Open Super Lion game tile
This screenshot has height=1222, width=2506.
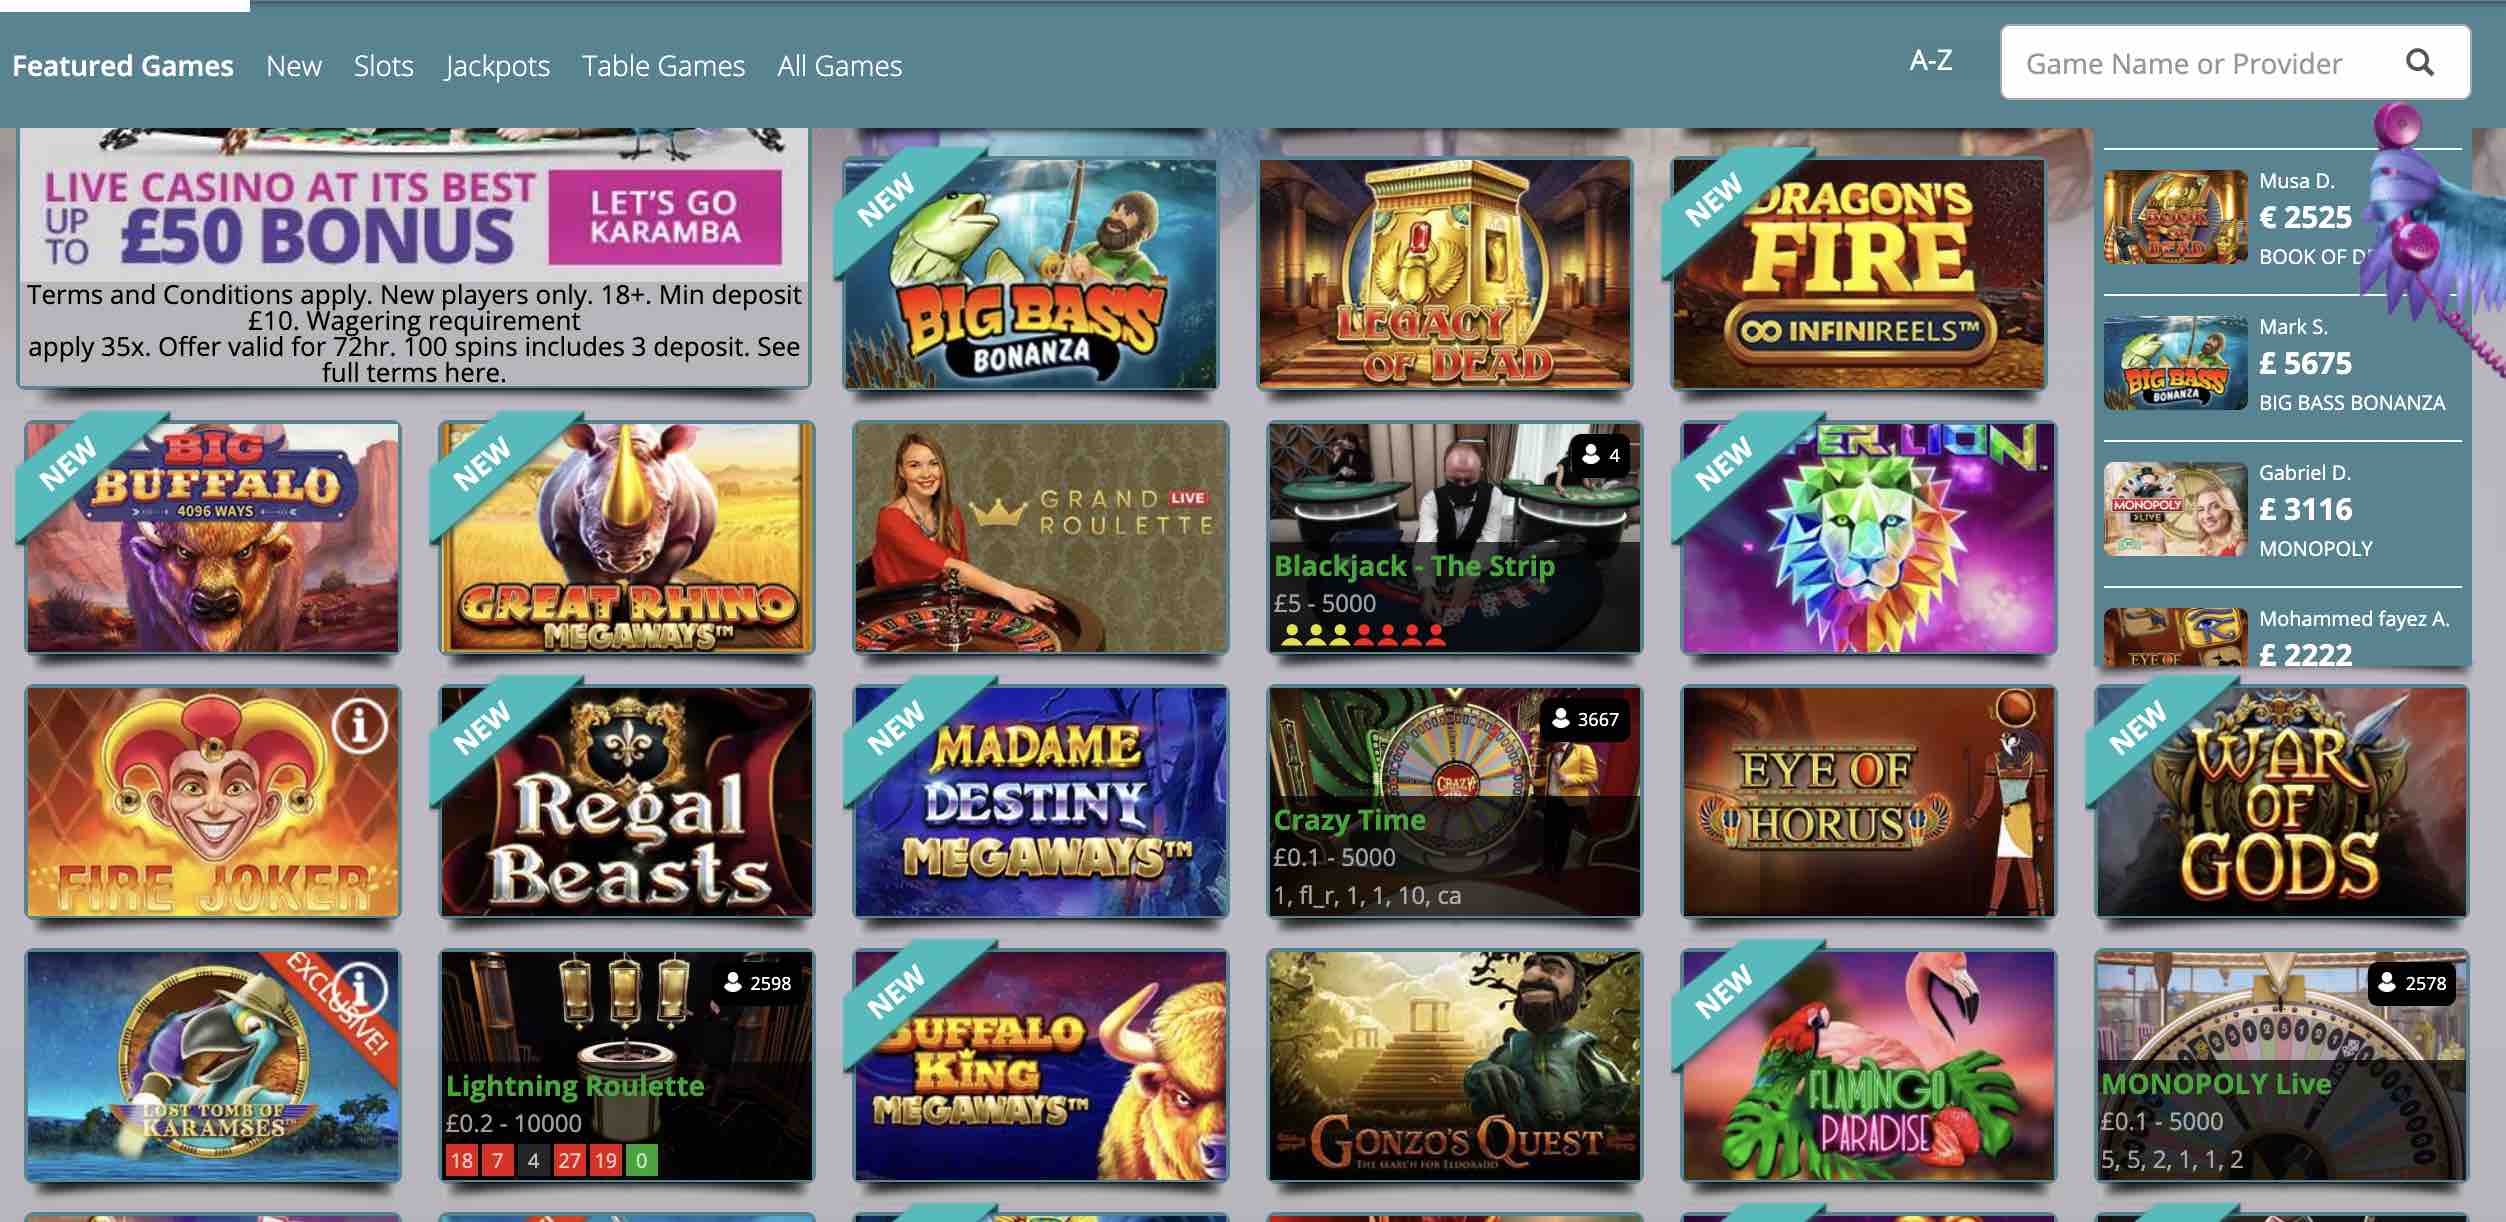pos(1869,537)
